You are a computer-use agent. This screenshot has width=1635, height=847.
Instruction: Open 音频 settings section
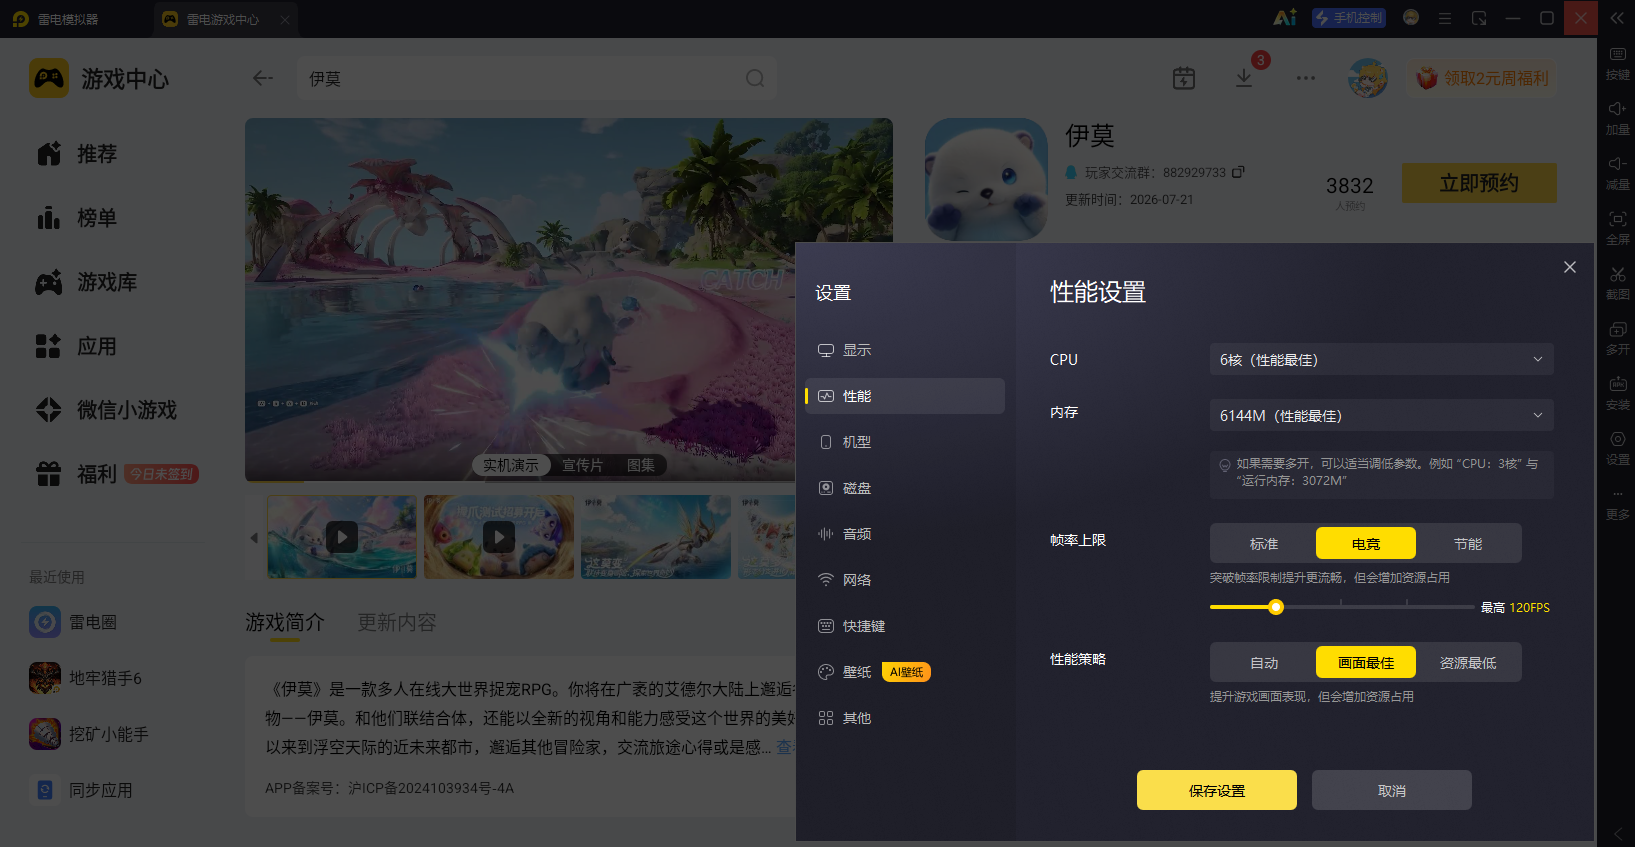pos(905,534)
